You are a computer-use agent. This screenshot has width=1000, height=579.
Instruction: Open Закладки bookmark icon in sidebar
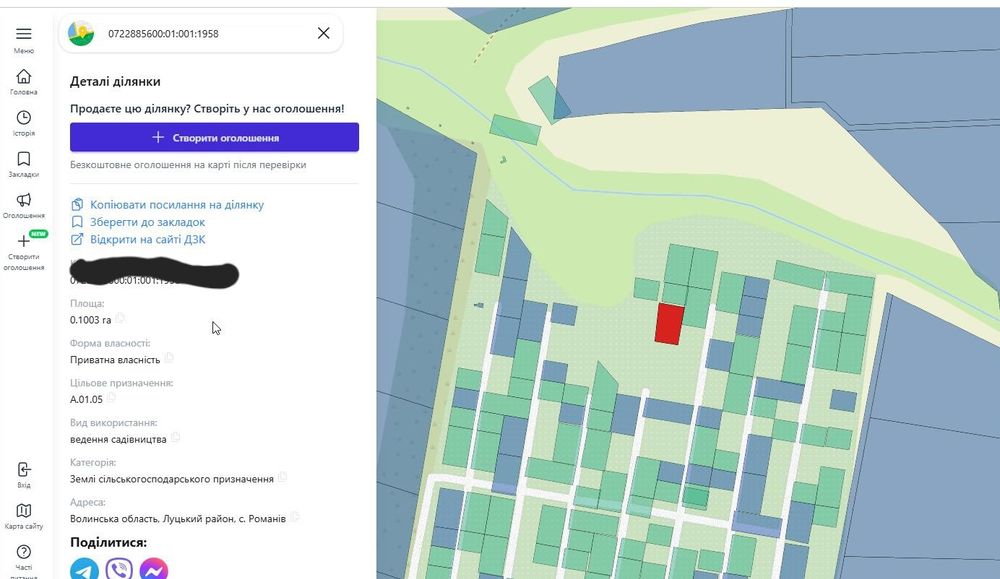coord(24,159)
